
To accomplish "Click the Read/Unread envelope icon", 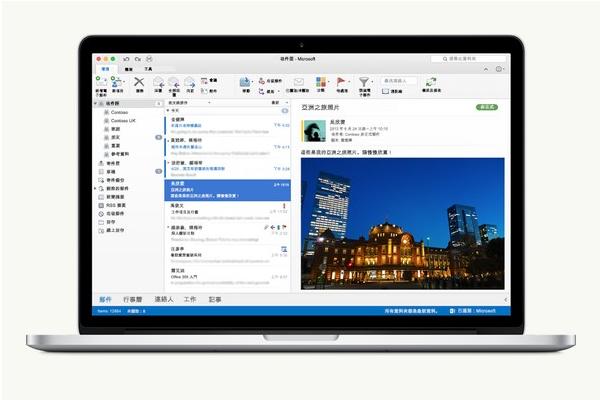I will [x=298, y=82].
